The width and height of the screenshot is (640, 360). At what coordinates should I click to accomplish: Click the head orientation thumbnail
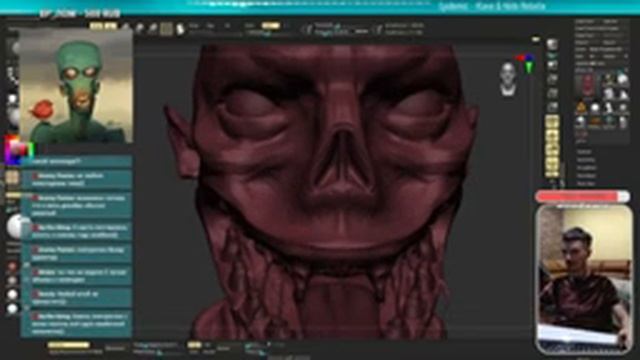coord(508,79)
